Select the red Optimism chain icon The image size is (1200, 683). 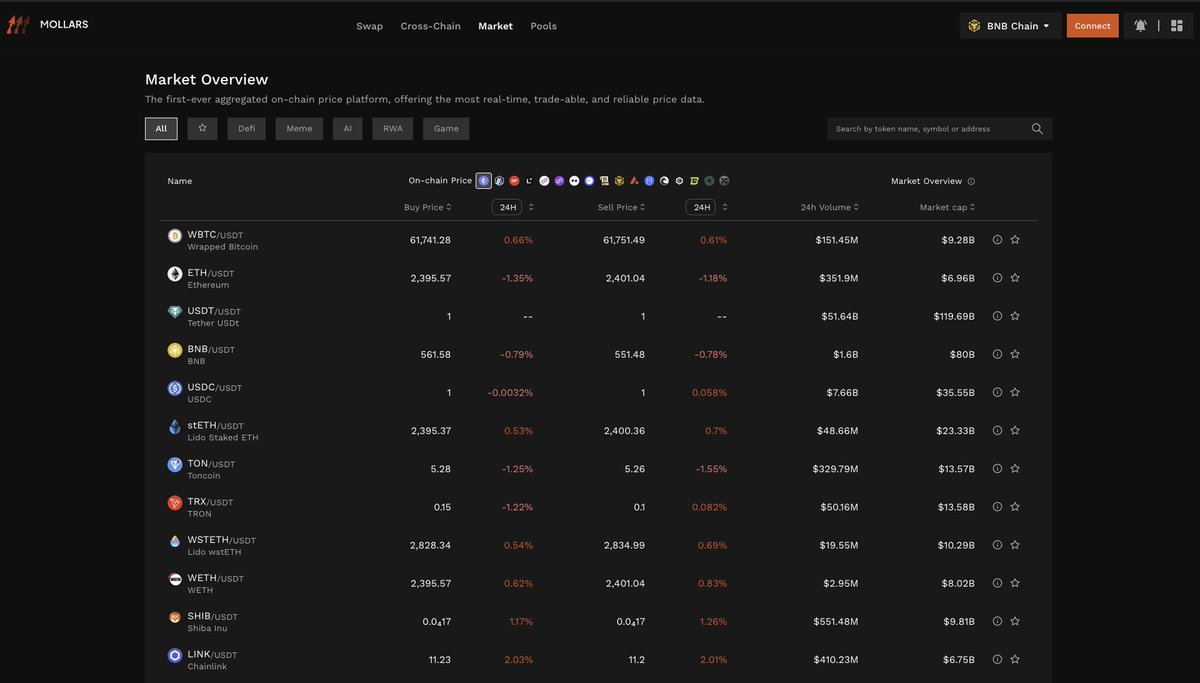coord(514,181)
